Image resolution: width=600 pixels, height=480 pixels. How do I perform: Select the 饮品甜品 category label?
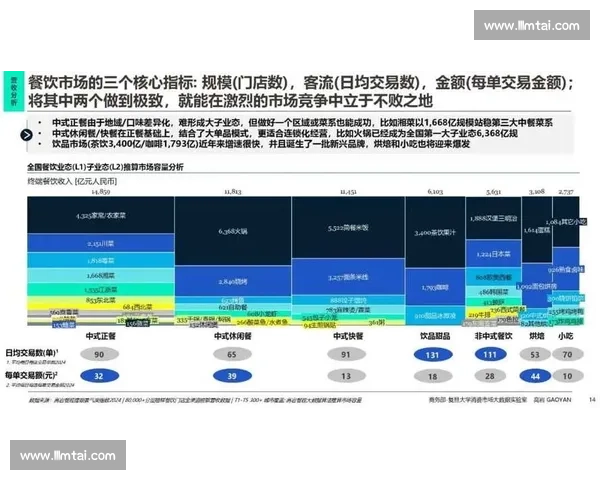(432, 336)
